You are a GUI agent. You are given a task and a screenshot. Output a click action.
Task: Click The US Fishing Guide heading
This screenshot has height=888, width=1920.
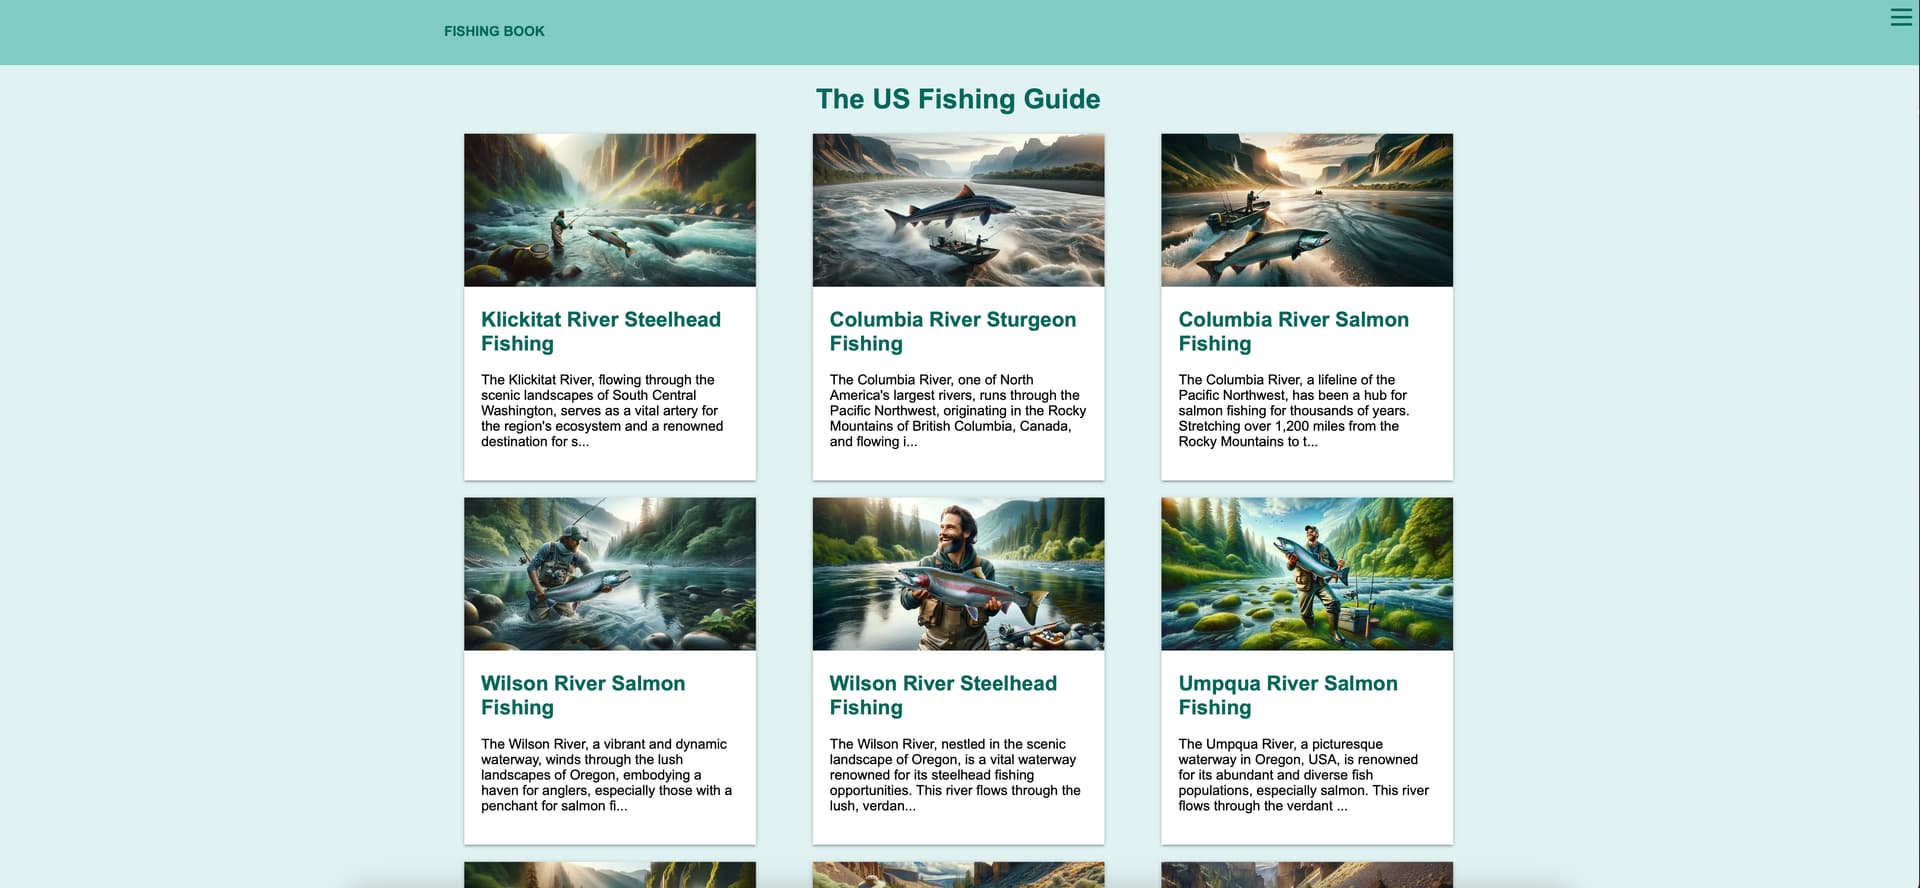coord(958,99)
